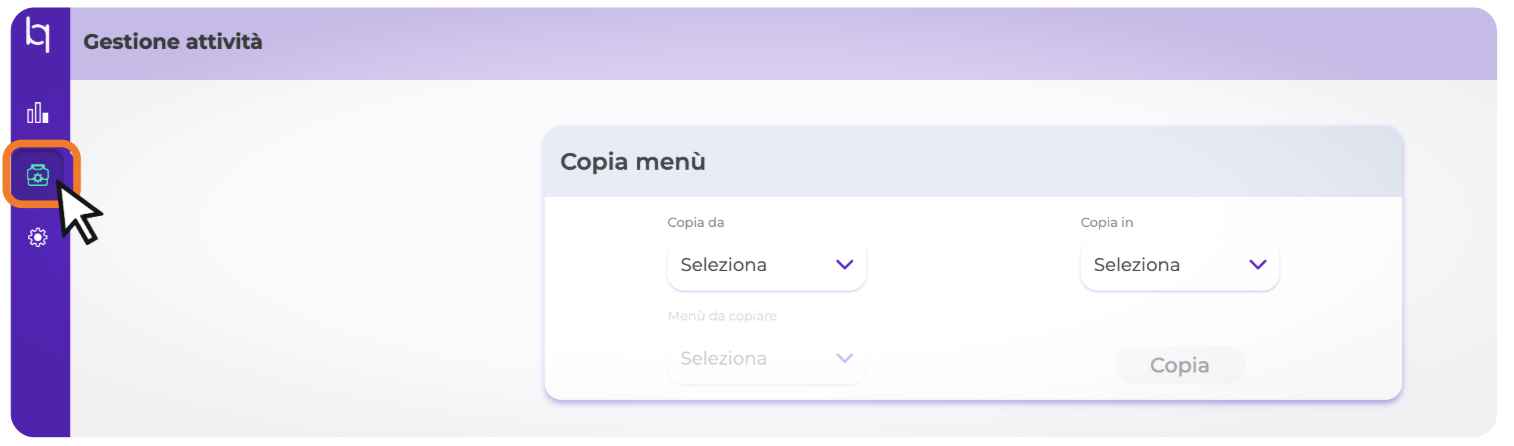Click the Copia da field label
The image size is (1514, 446).
696,222
